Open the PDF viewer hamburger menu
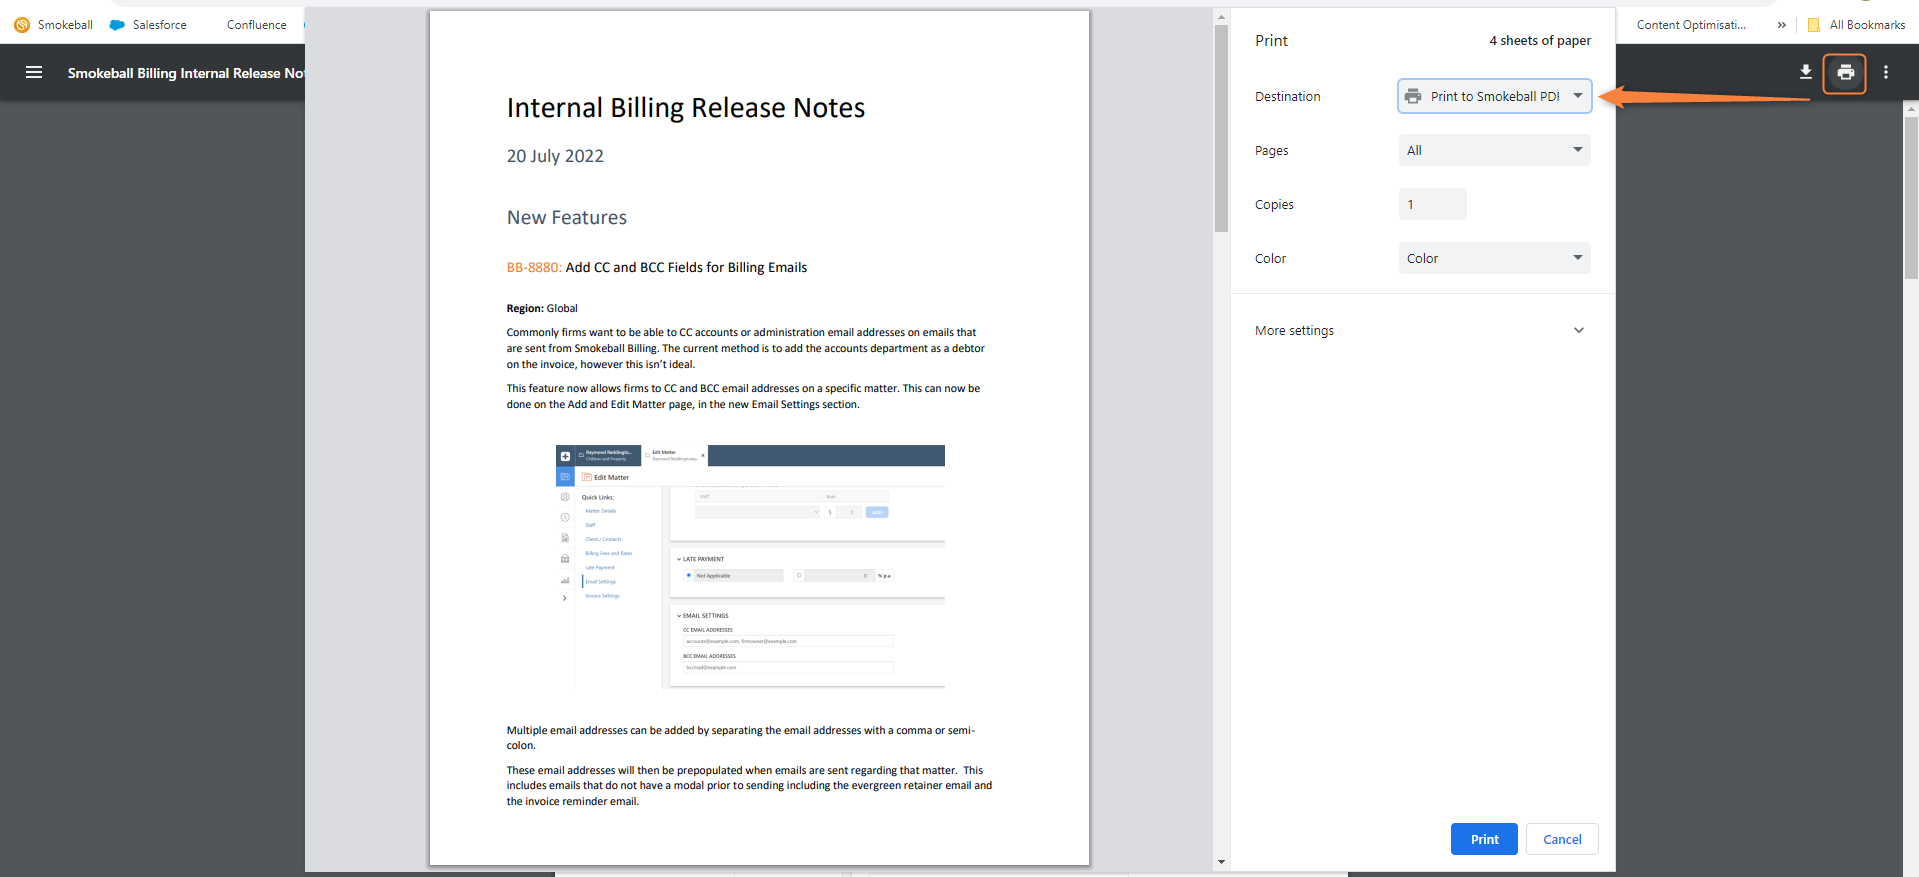1919x877 pixels. (34, 72)
